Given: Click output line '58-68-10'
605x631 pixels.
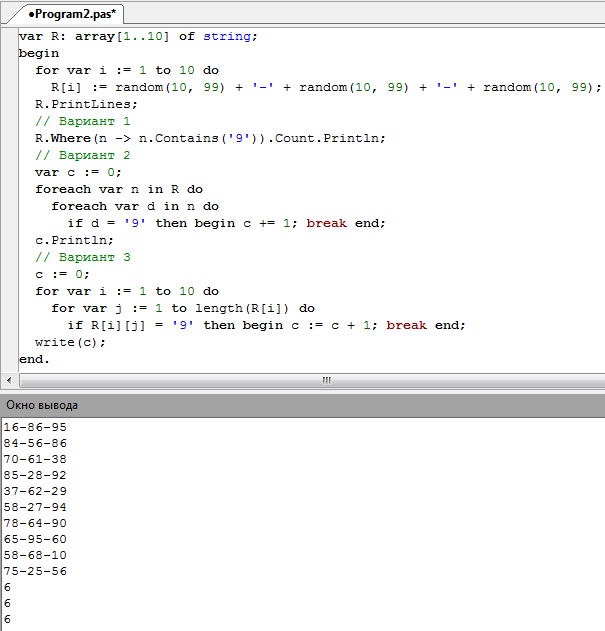Looking at the screenshot, I should pos(35,555).
